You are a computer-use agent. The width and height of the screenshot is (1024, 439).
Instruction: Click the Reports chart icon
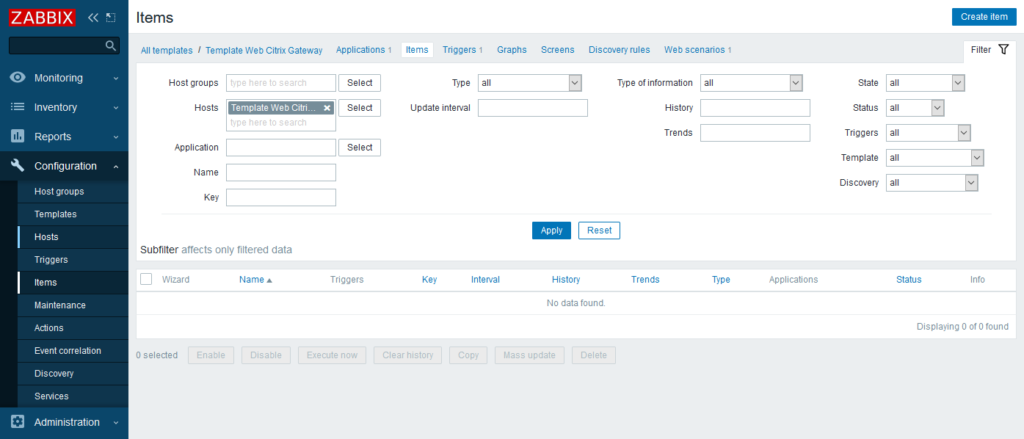pos(18,137)
